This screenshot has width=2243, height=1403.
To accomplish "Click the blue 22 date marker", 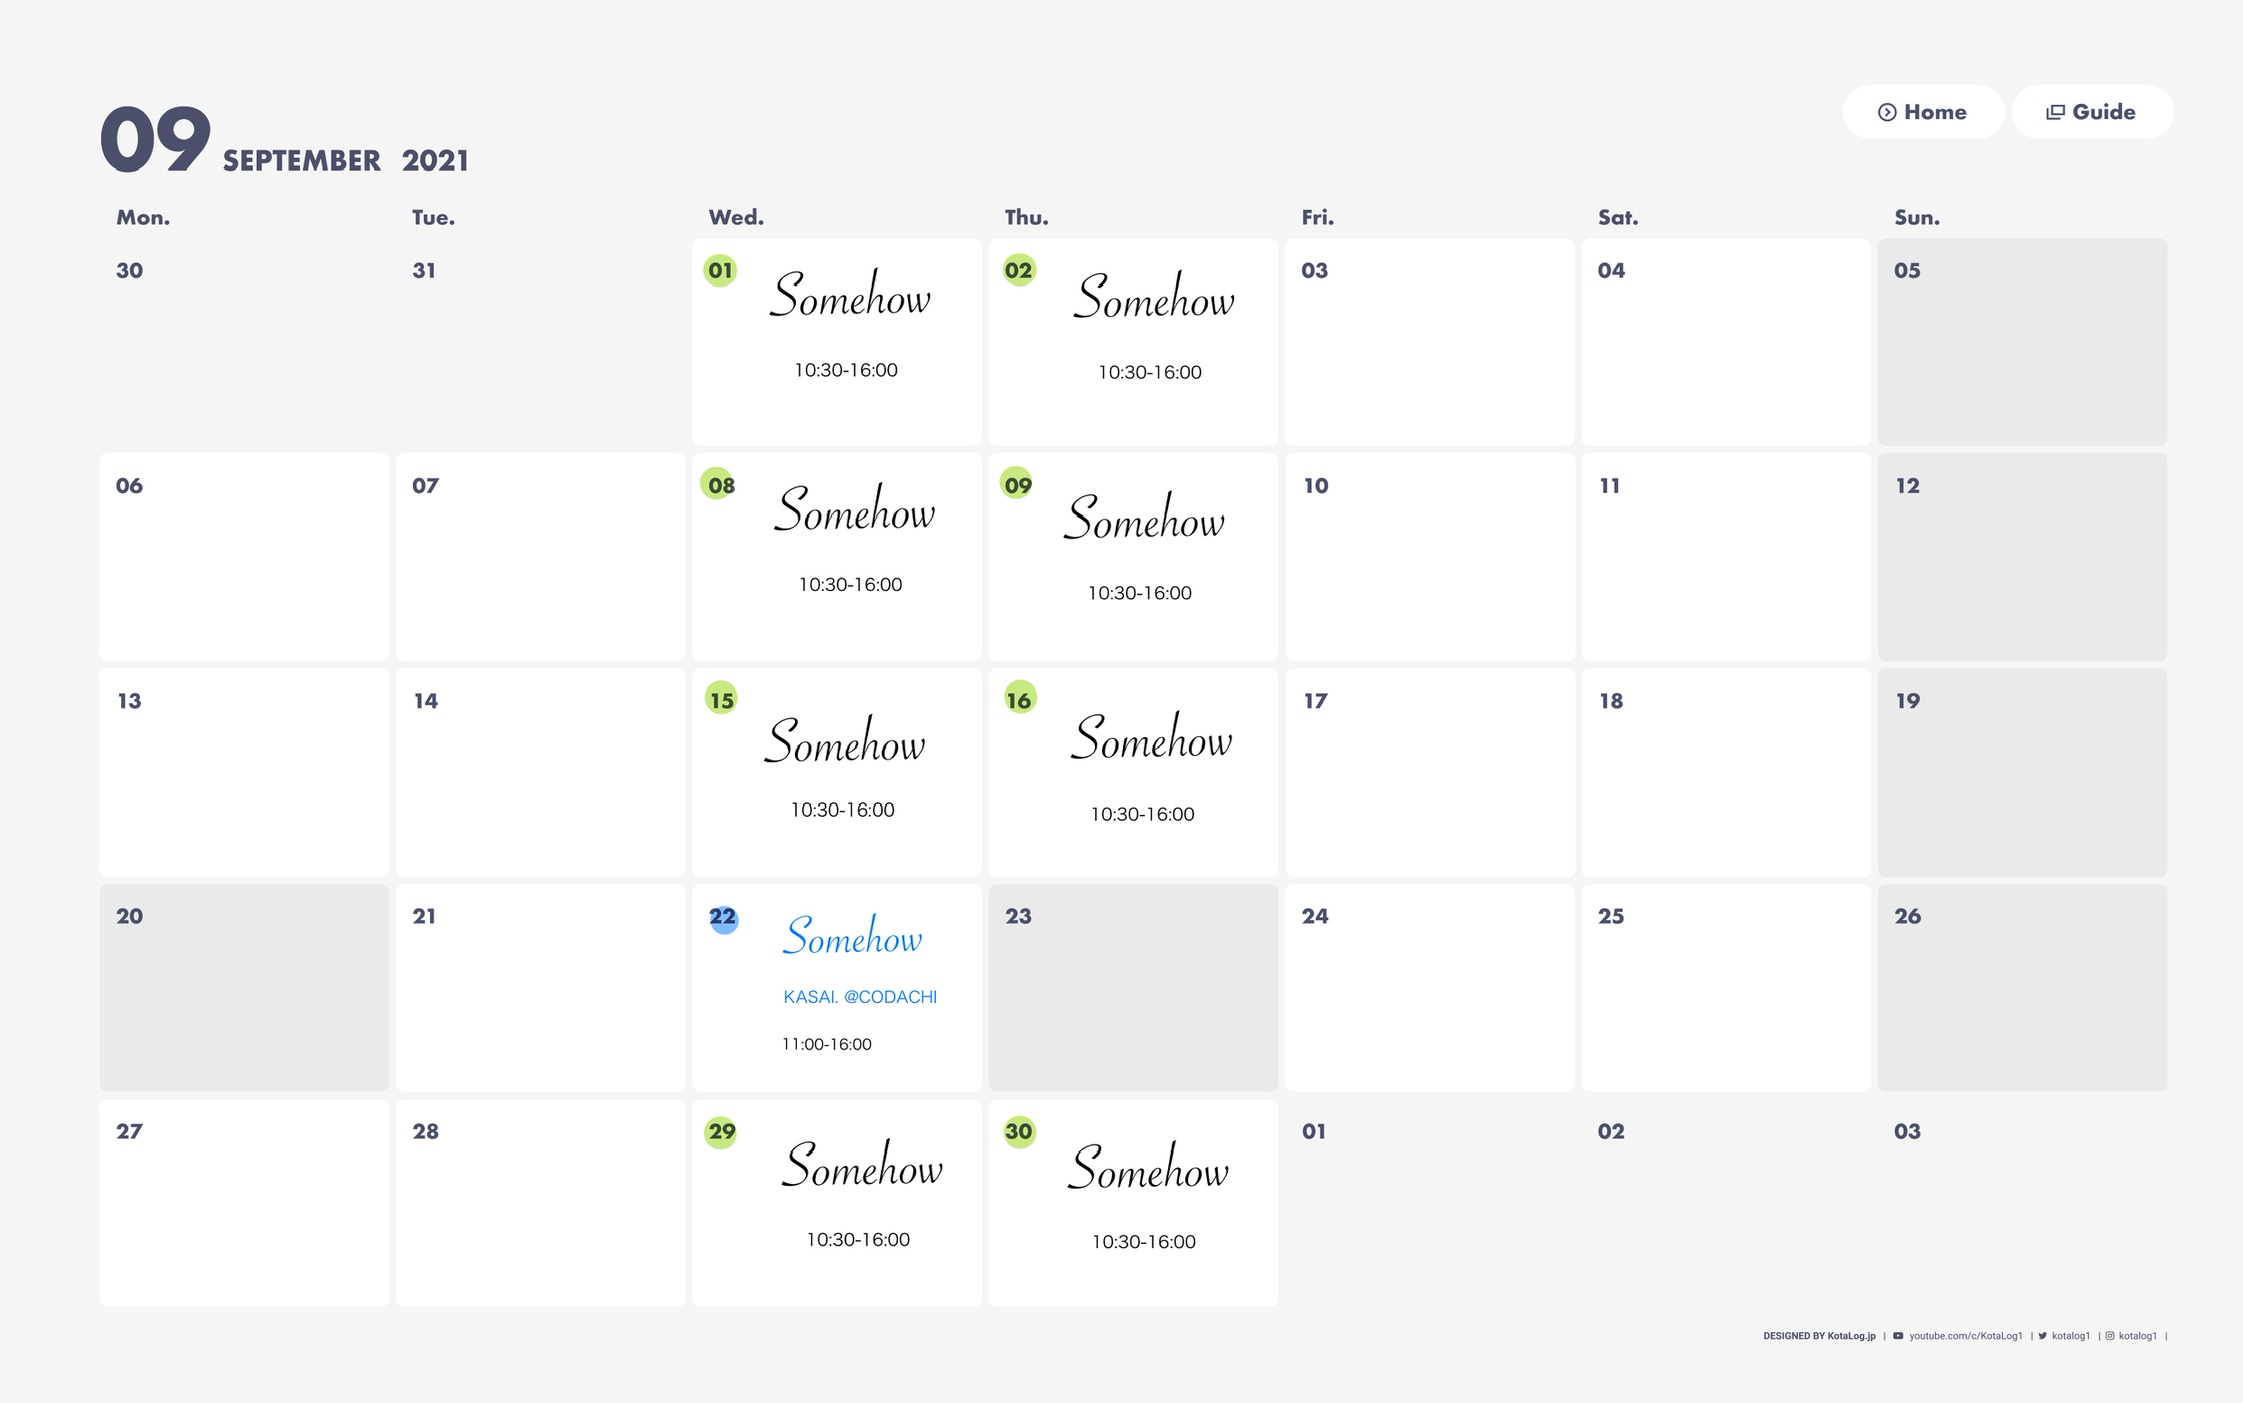I will [x=723, y=918].
